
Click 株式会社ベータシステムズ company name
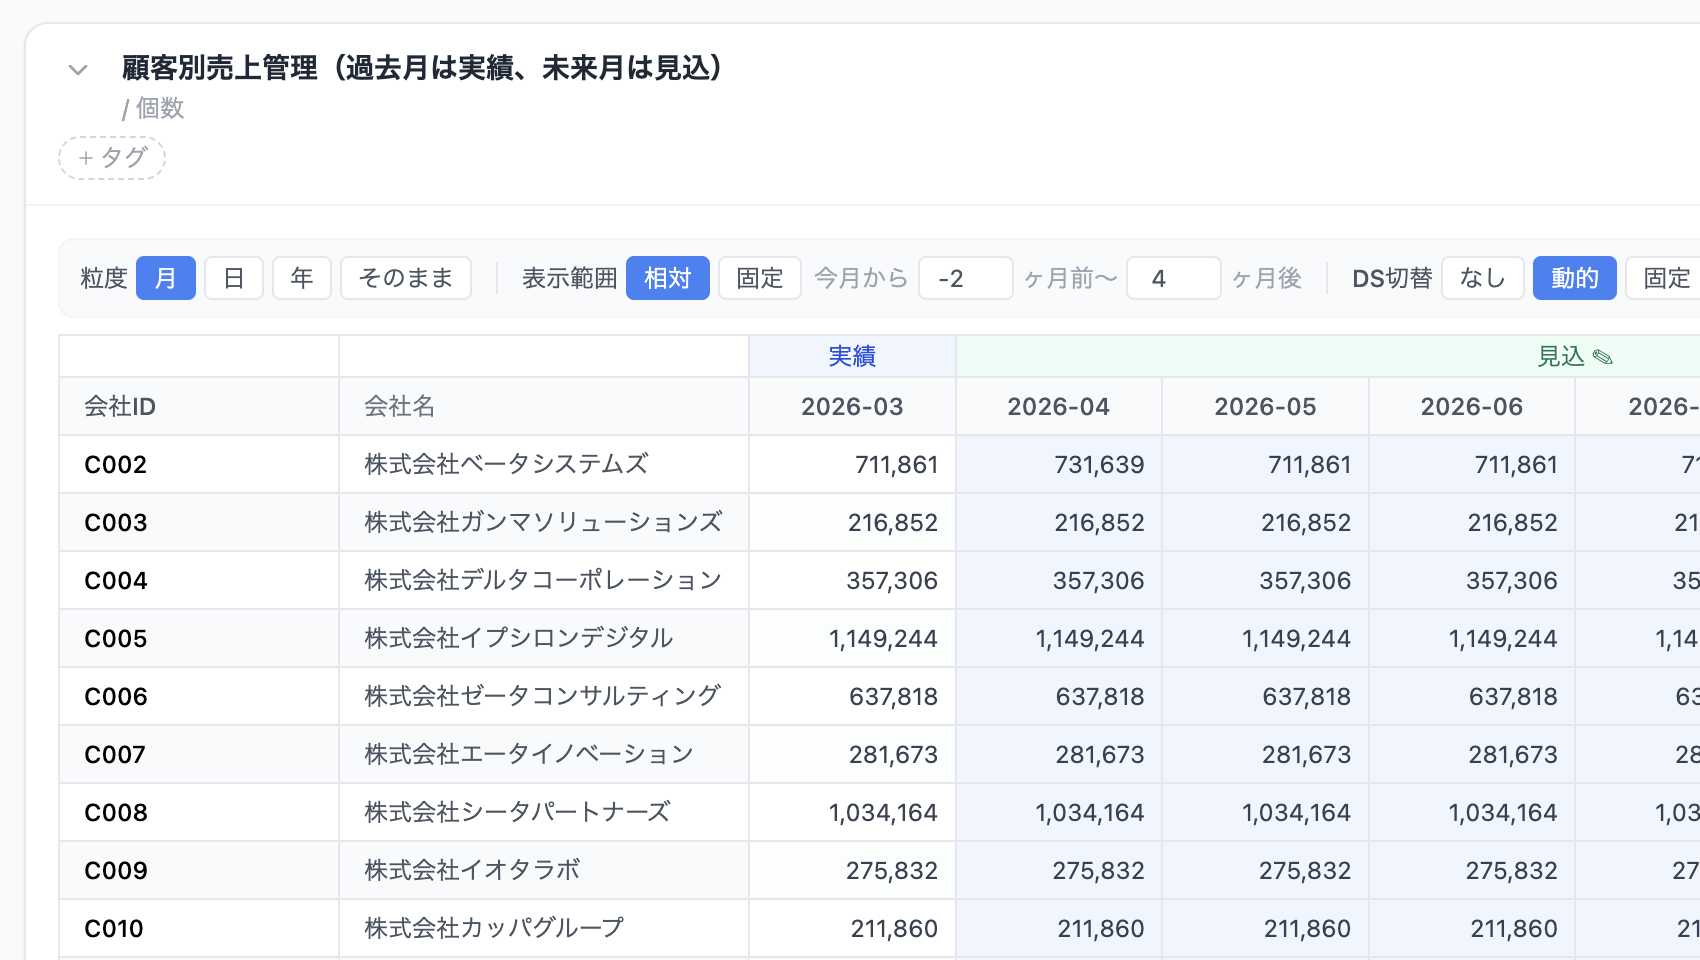pos(506,464)
